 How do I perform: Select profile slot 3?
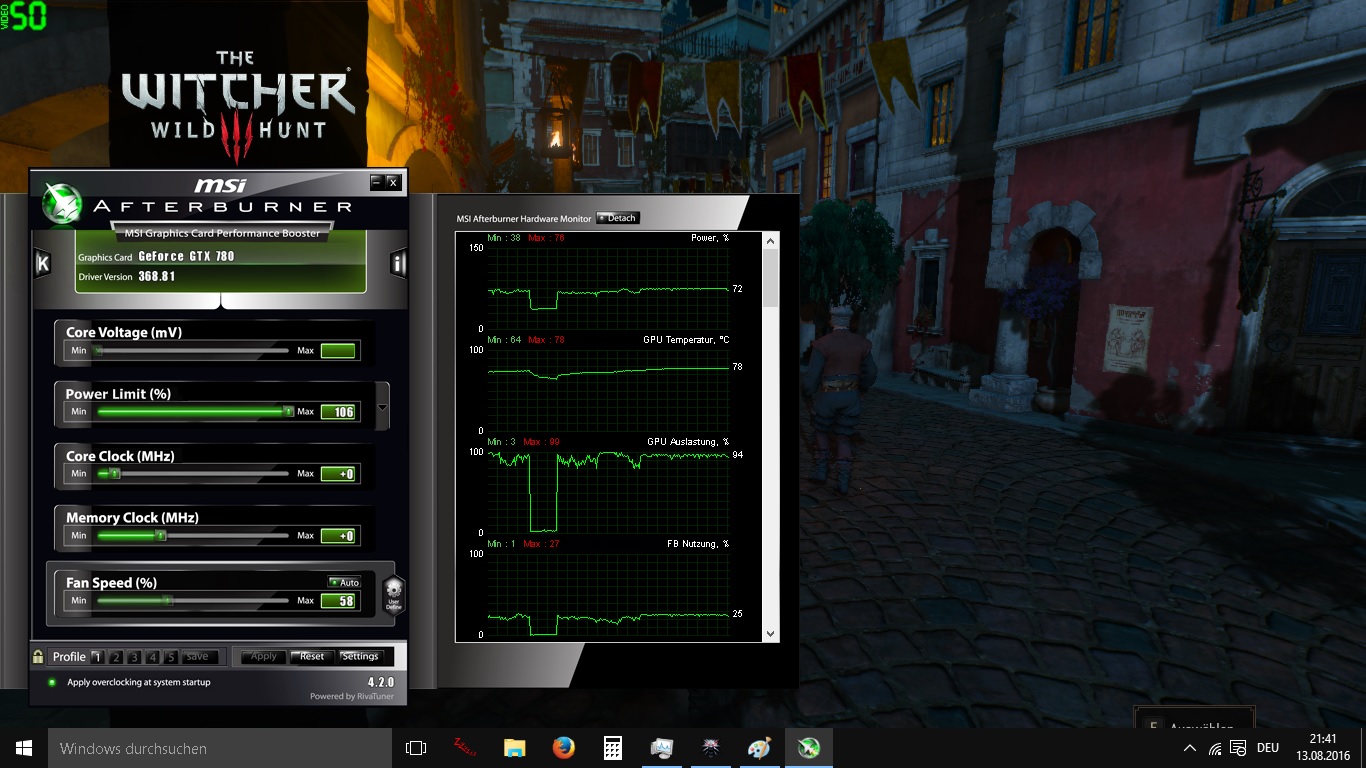click(134, 657)
